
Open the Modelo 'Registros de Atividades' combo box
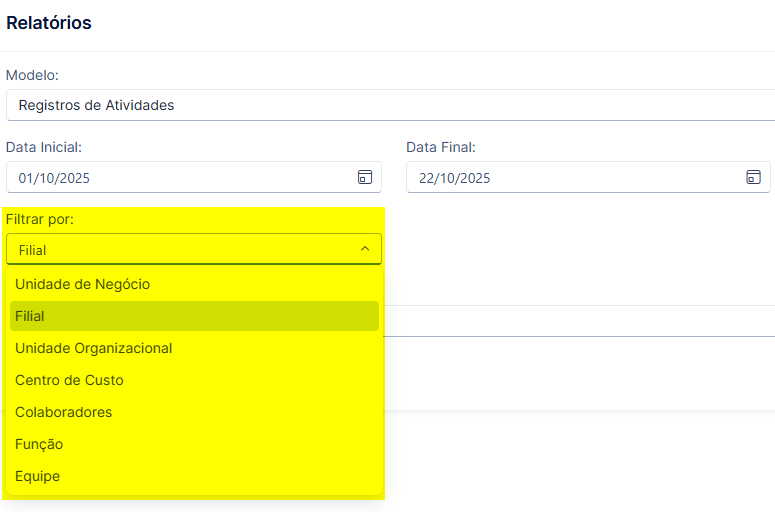click(x=390, y=105)
